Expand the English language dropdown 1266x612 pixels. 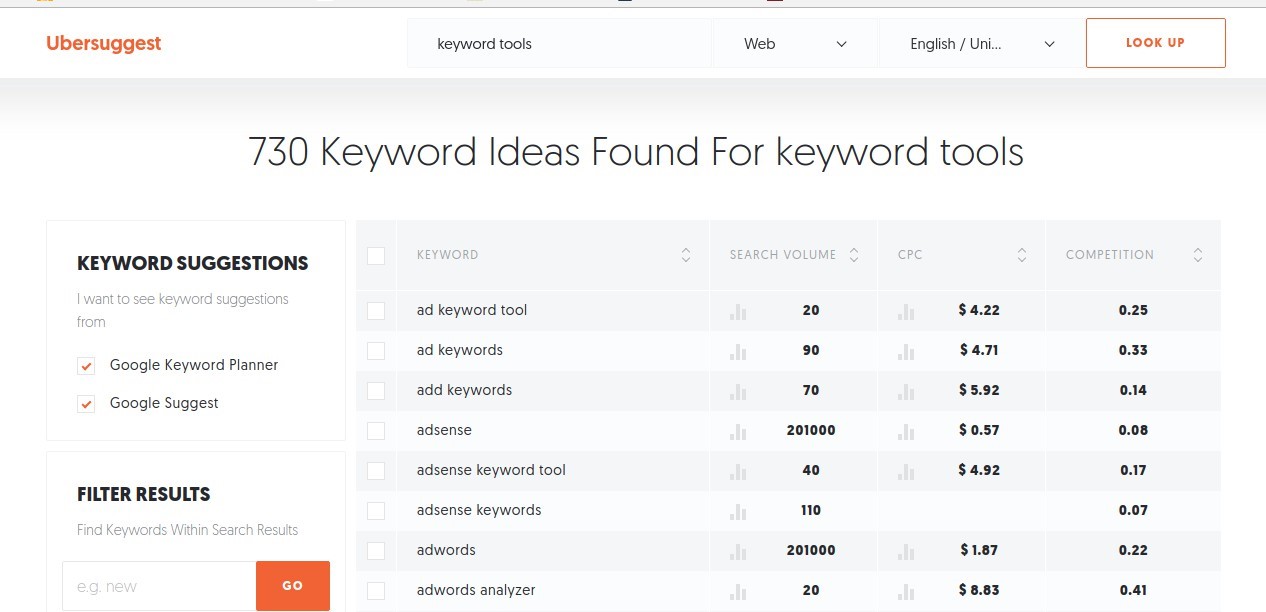coord(982,44)
